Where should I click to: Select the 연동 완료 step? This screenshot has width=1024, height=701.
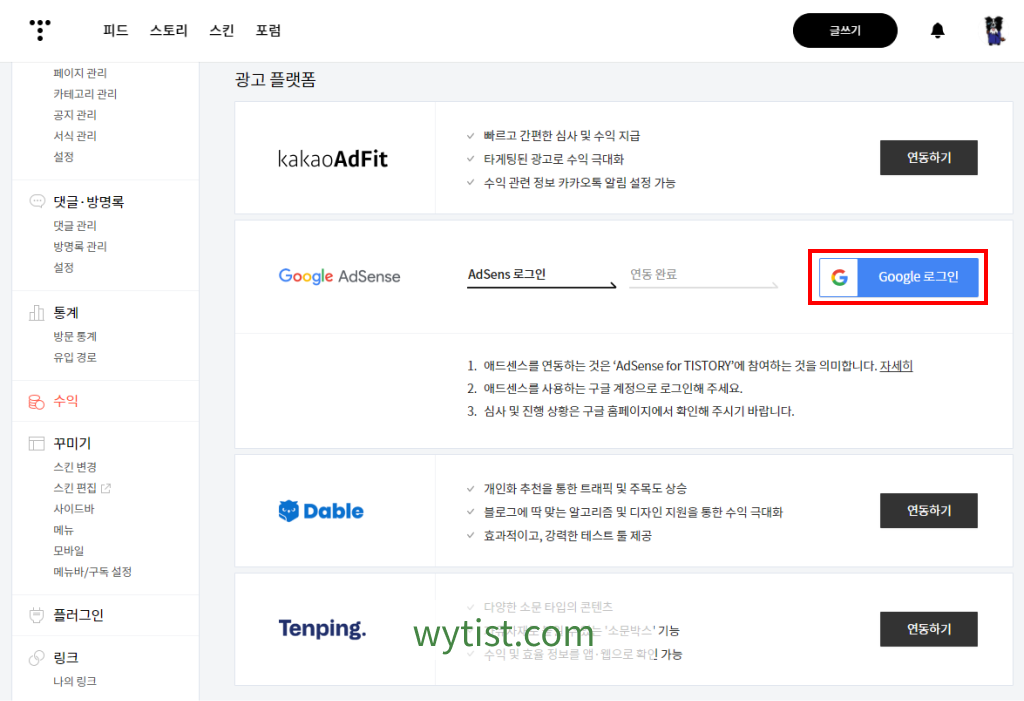click(653, 274)
